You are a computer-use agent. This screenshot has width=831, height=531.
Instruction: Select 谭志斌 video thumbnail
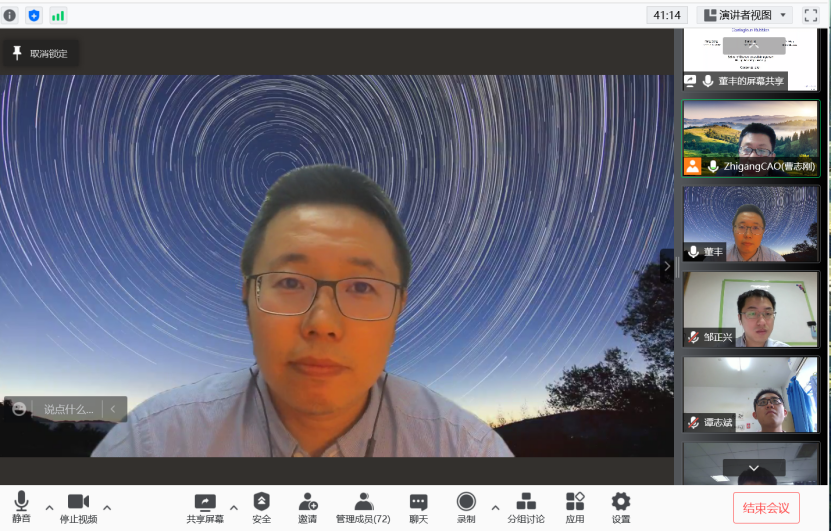point(750,395)
